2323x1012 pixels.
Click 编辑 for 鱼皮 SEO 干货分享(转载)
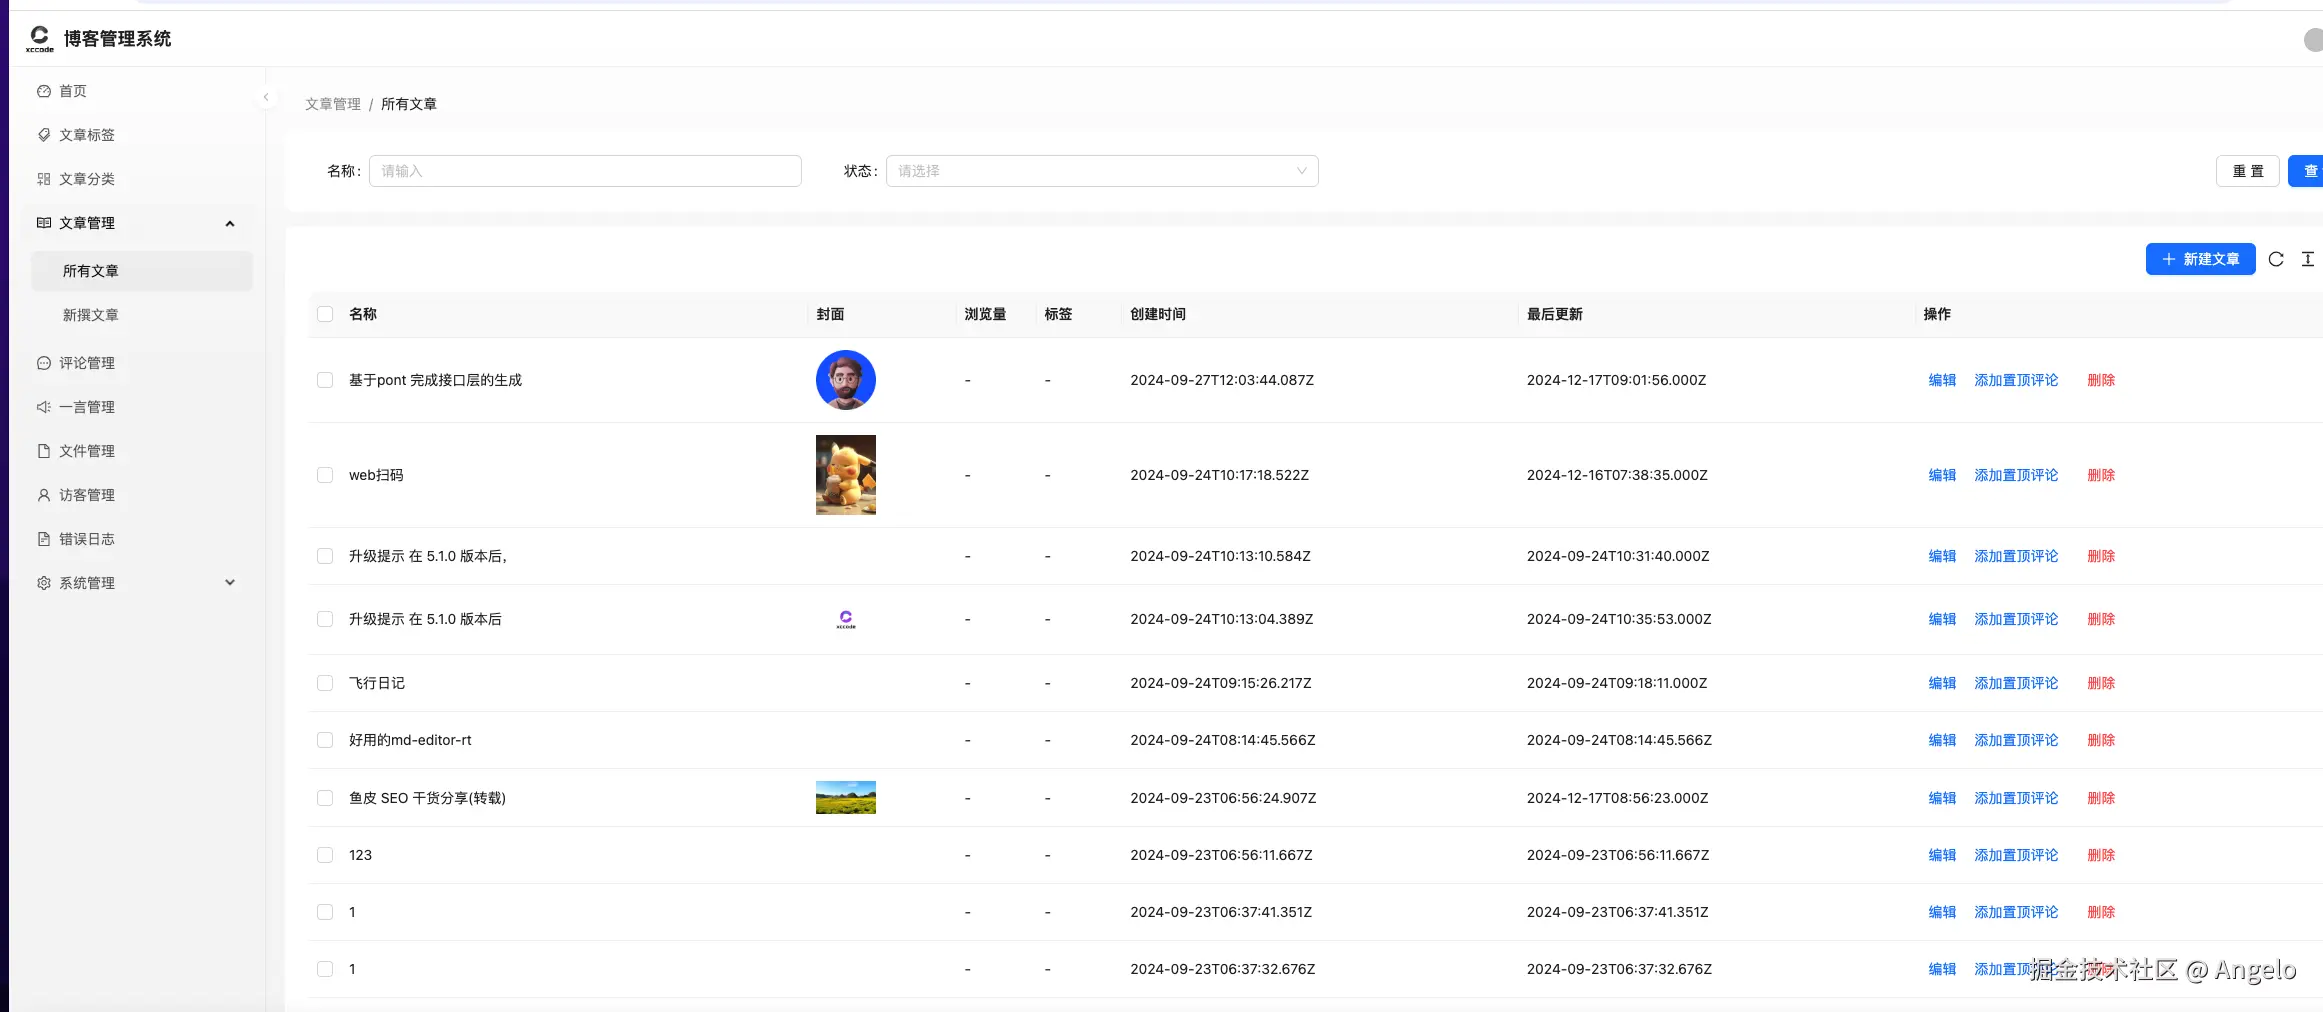[x=1942, y=798]
